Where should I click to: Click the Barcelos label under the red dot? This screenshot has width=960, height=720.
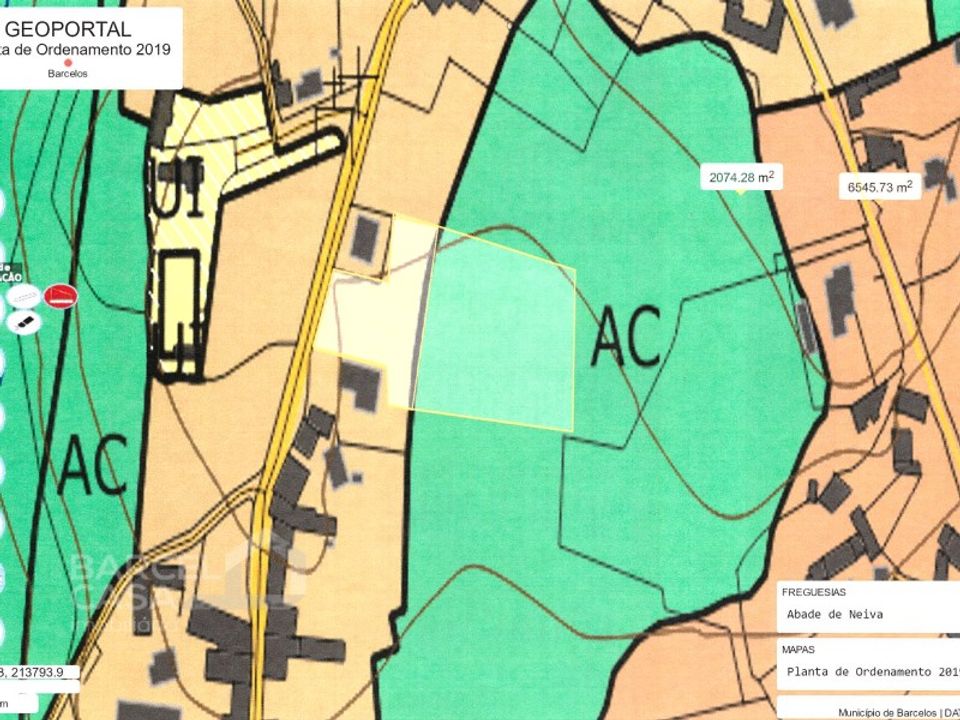point(68,73)
